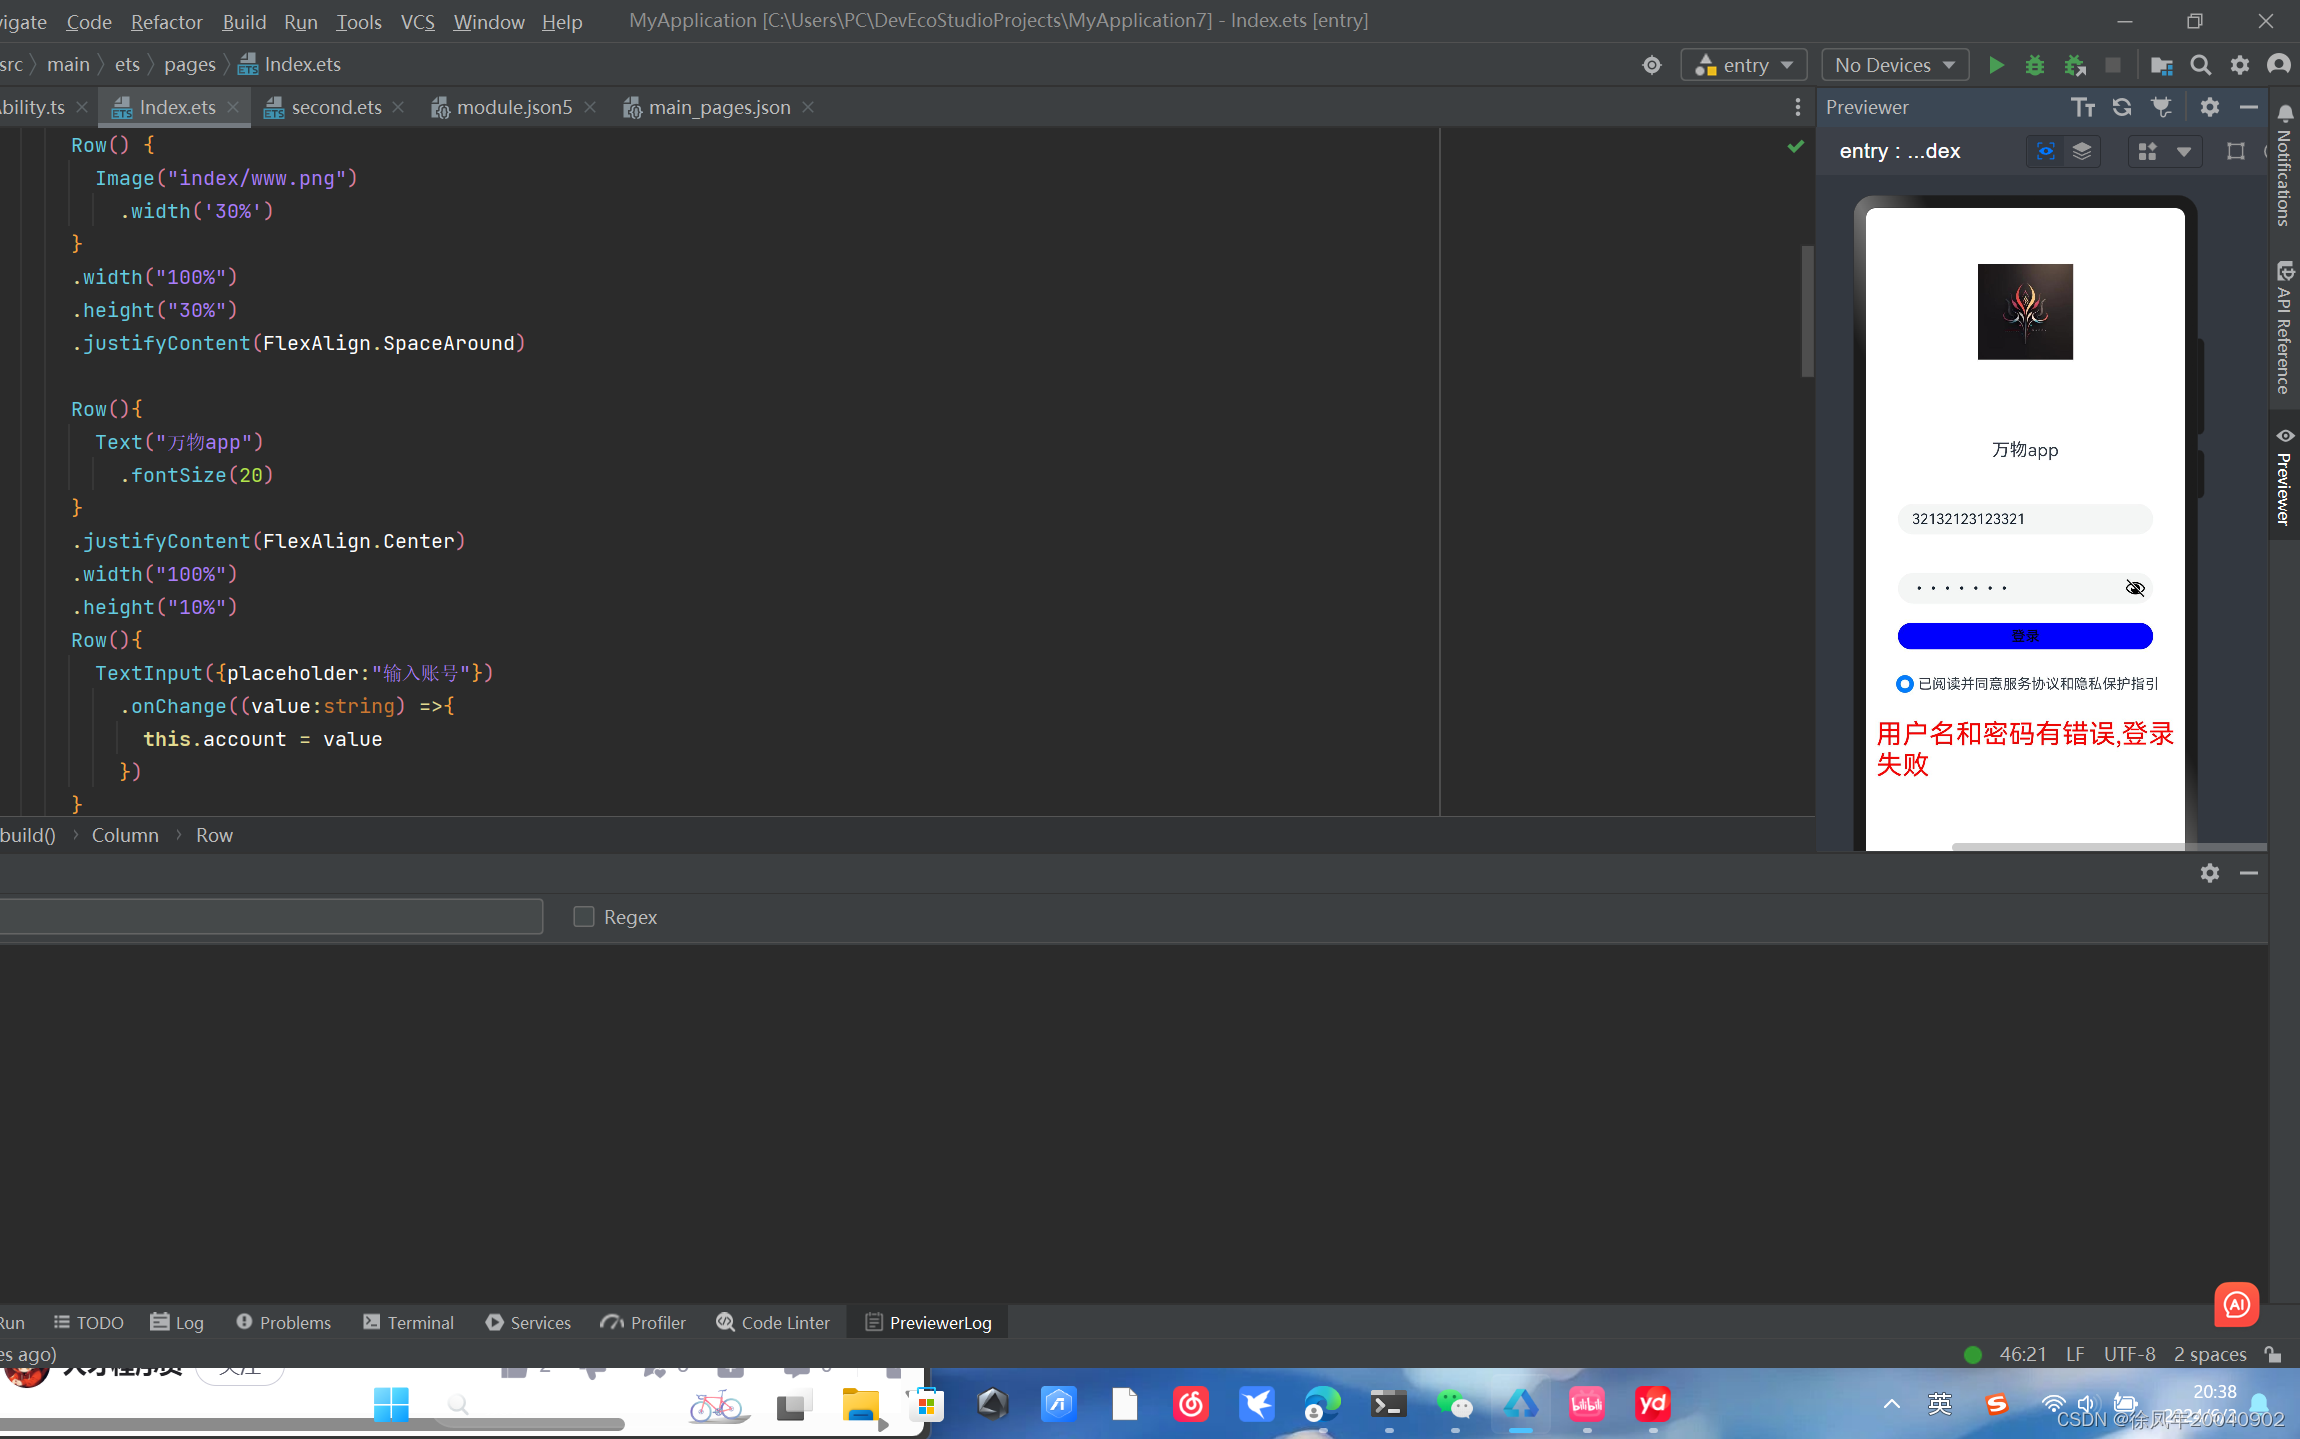The image size is (2300, 1439).
Task: Select the agreement radio button
Action: (1904, 684)
